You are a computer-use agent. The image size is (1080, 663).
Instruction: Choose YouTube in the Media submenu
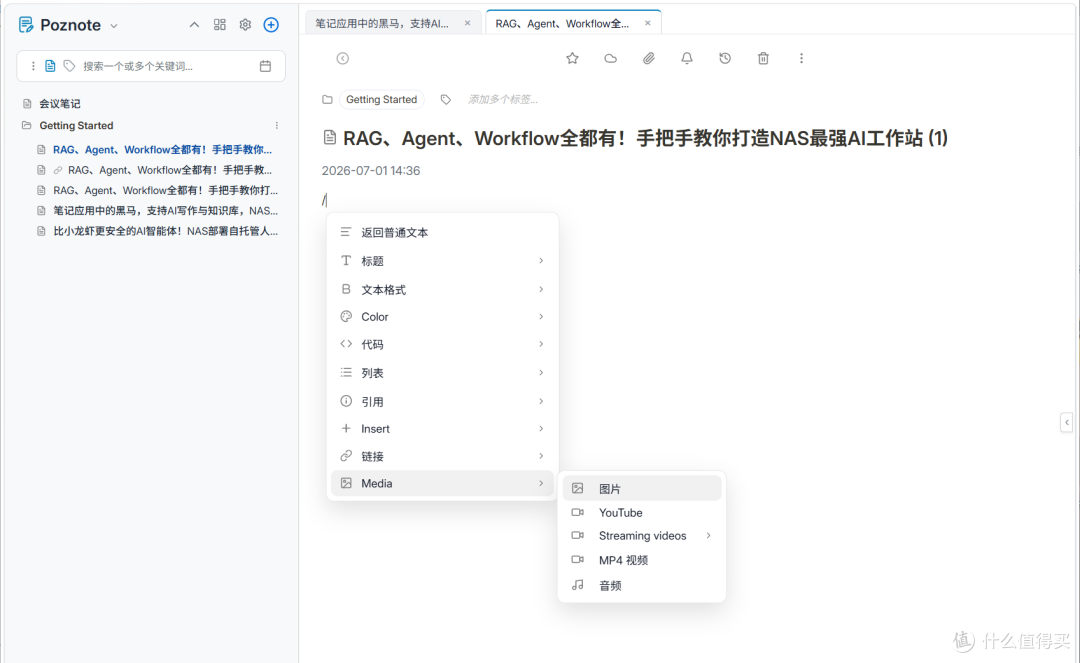(x=642, y=513)
